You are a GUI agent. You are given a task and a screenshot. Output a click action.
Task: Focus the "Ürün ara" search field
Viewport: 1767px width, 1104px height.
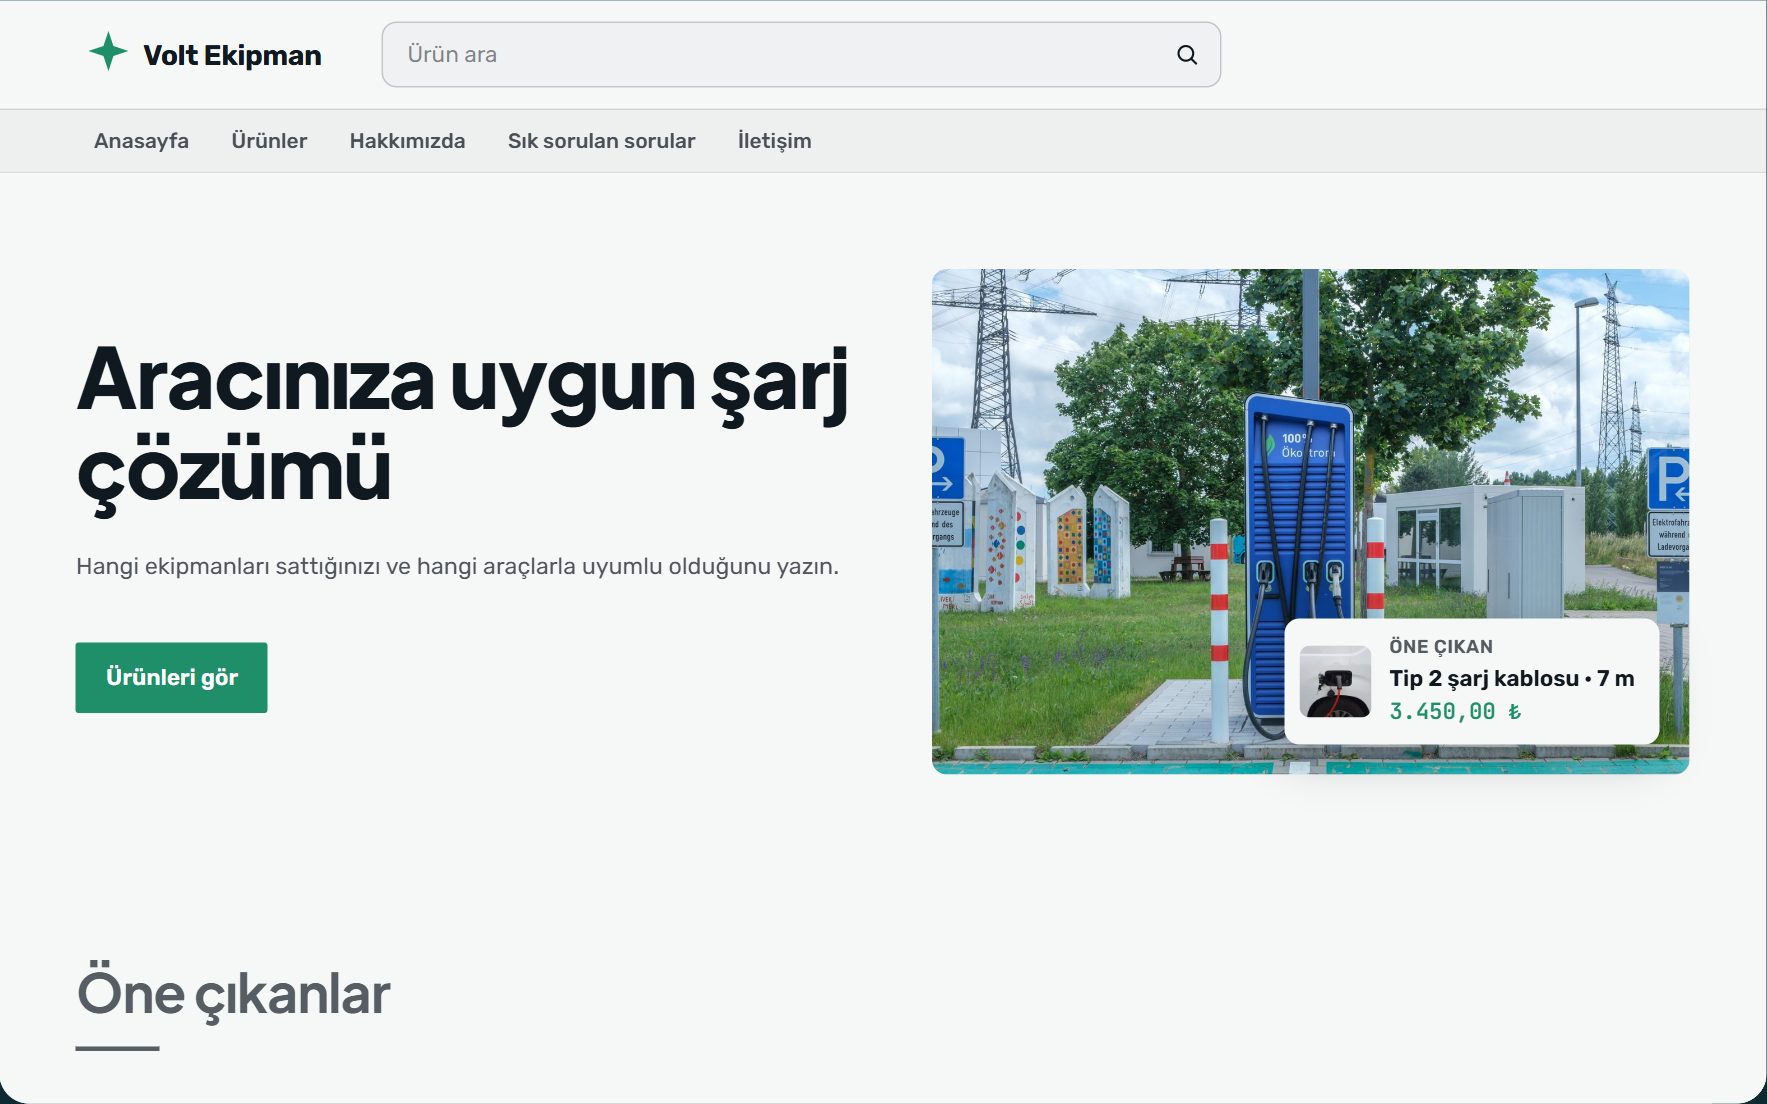[801, 55]
